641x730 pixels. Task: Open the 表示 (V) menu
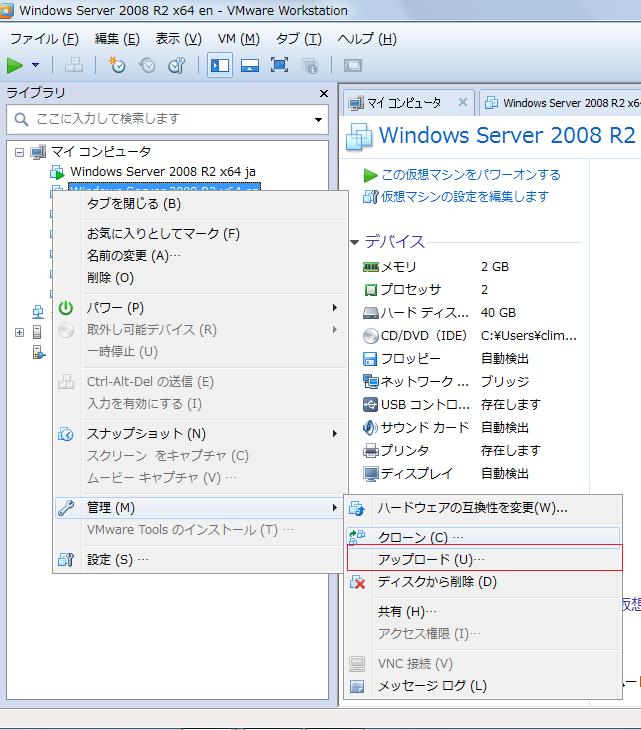tap(178, 39)
